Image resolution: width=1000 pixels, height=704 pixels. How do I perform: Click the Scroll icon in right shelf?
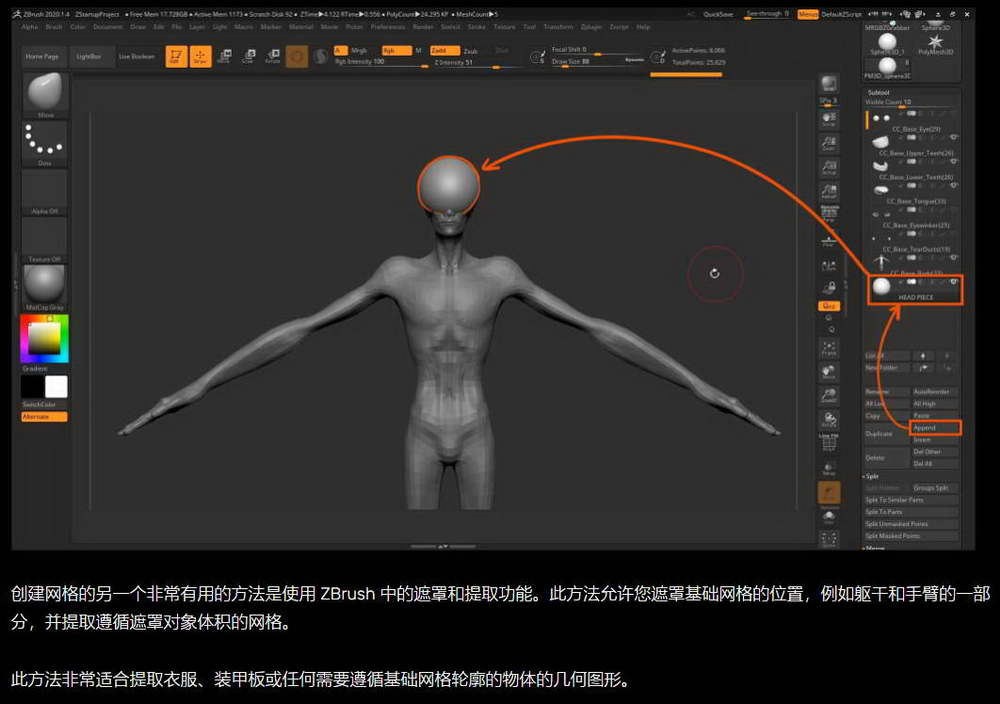(829, 119)
